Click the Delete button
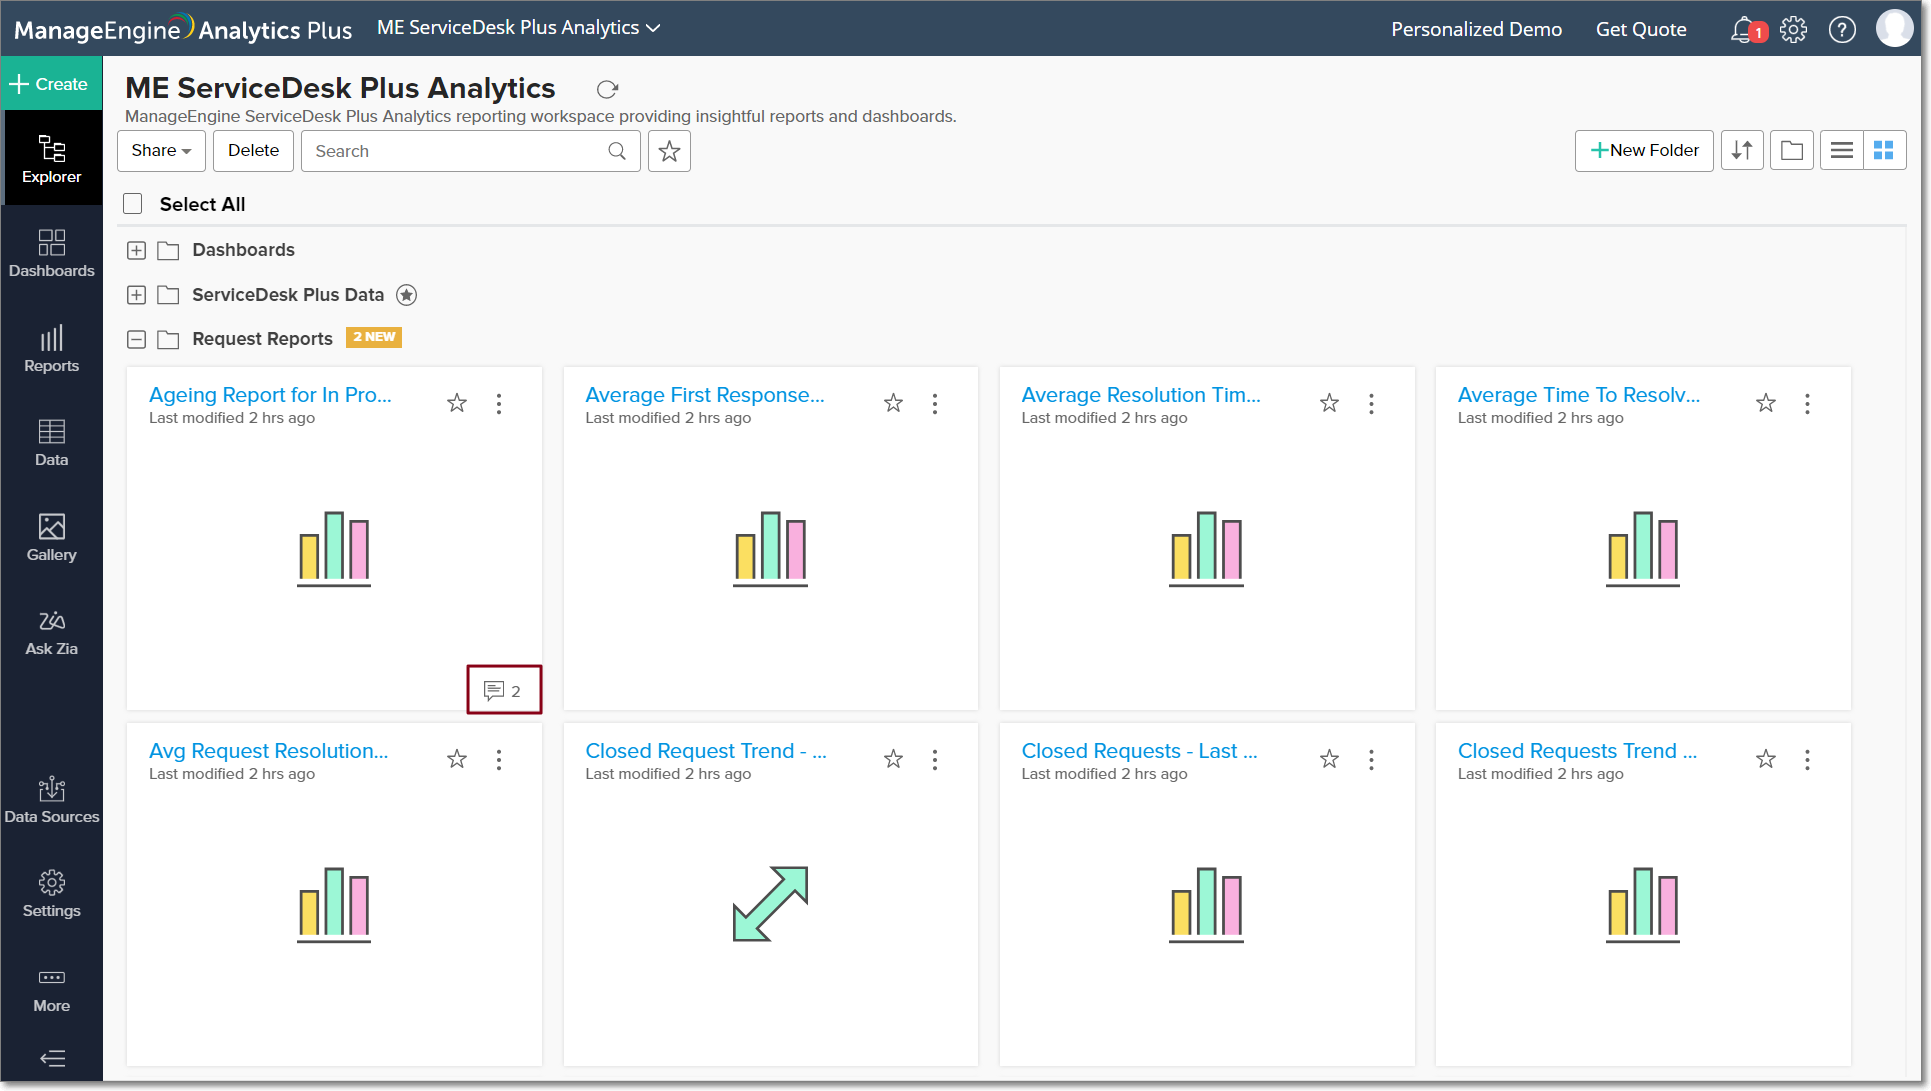Viewport: 1931px width, 1091px height. 253,151
